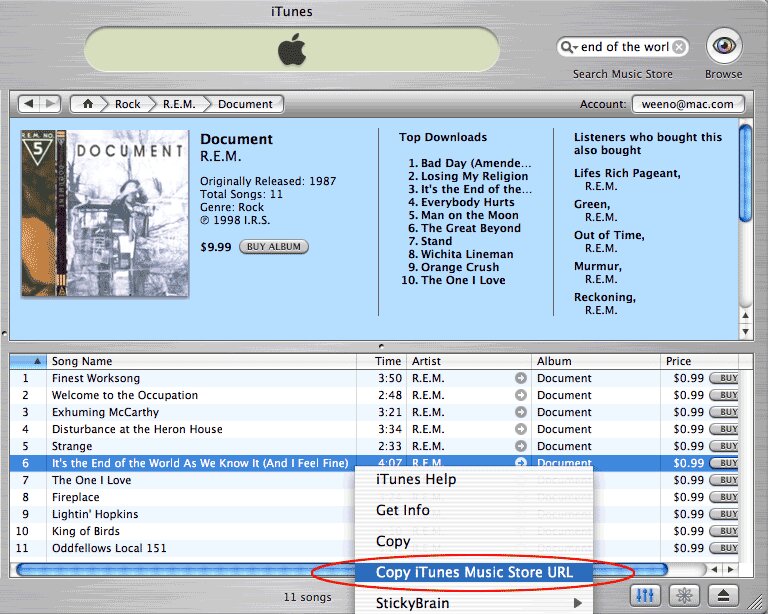The width and height of the screenshot is (768, 614).
Task: Clear the search field text
Action: [x=679, y=47]
